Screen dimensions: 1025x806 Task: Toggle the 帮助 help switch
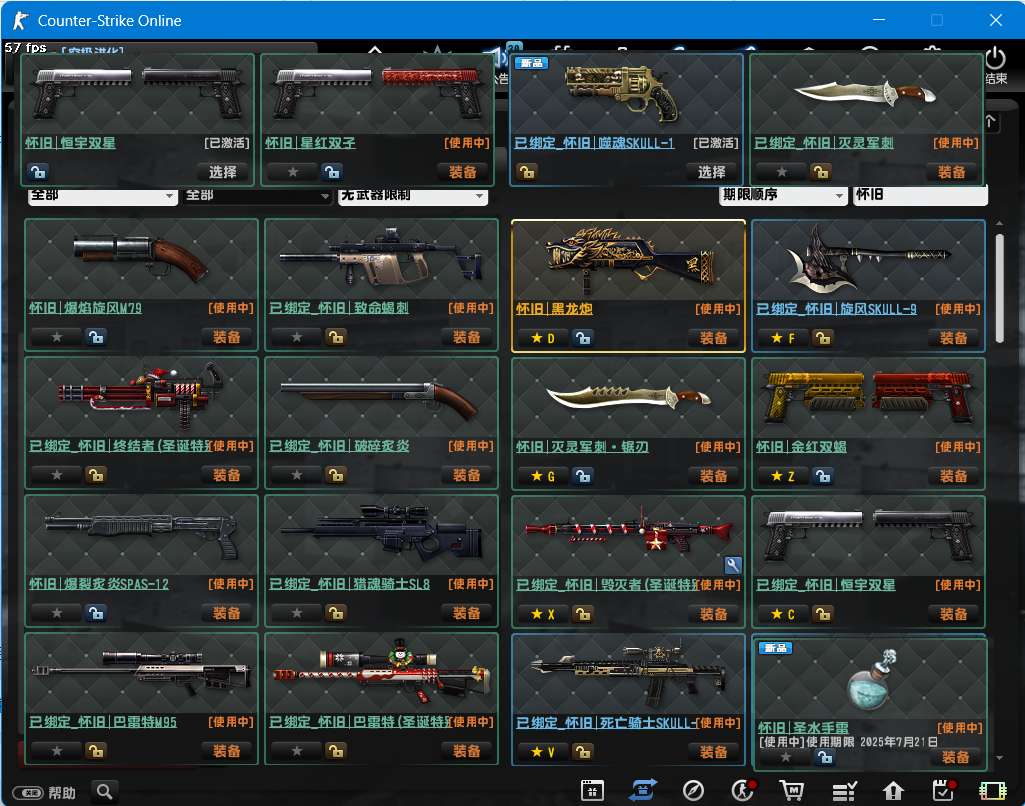pos(28,793)
